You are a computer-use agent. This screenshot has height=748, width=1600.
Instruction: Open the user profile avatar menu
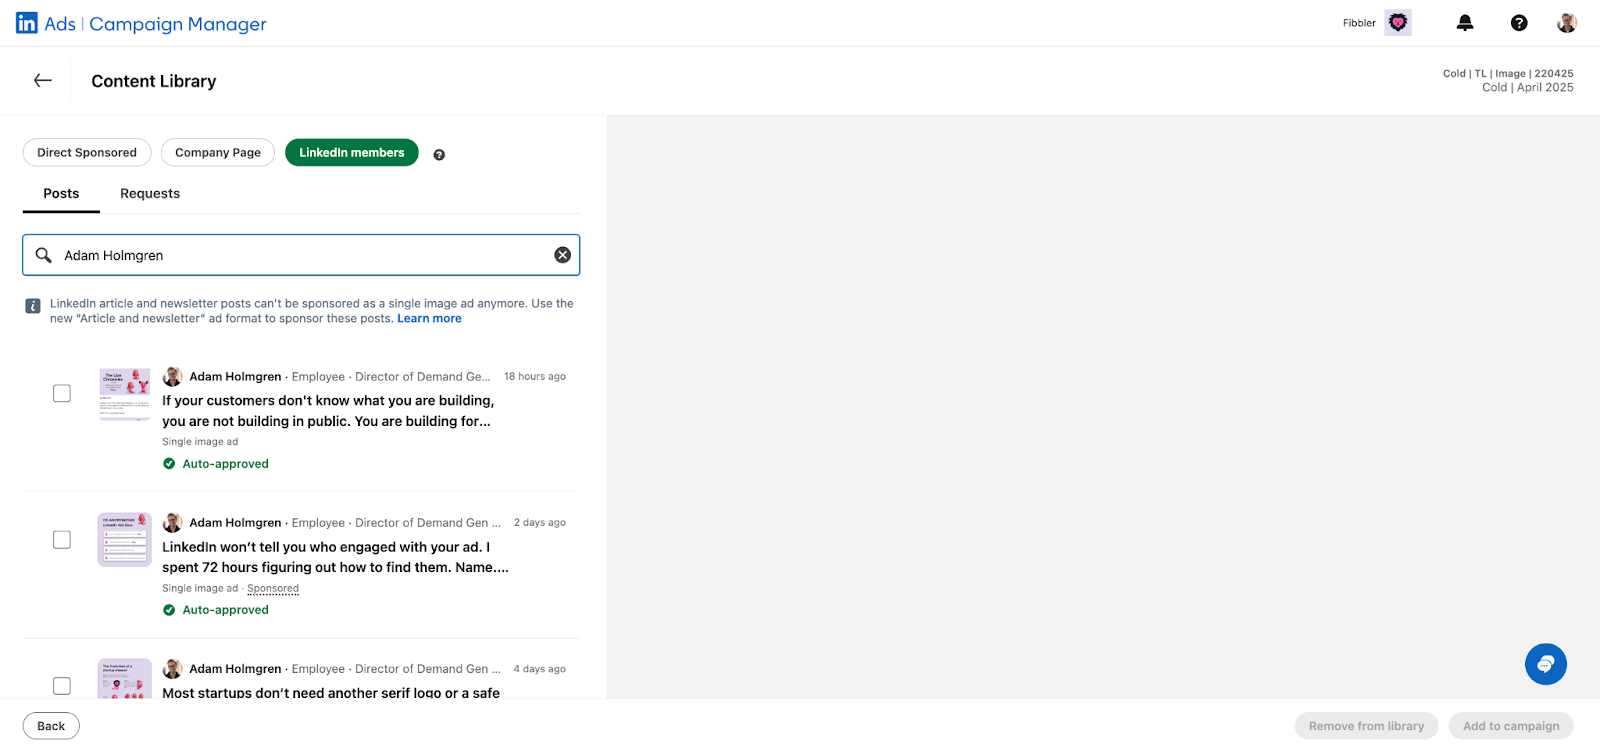tap(1567, 23)
